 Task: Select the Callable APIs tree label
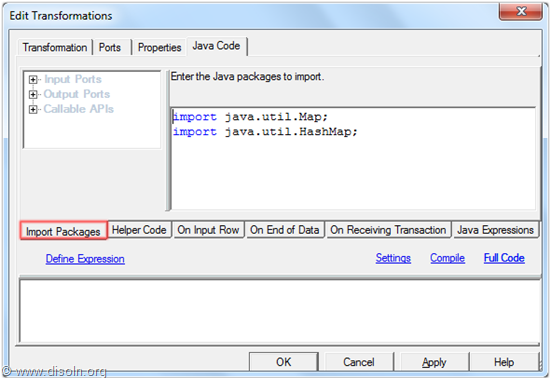click(79, 109)
